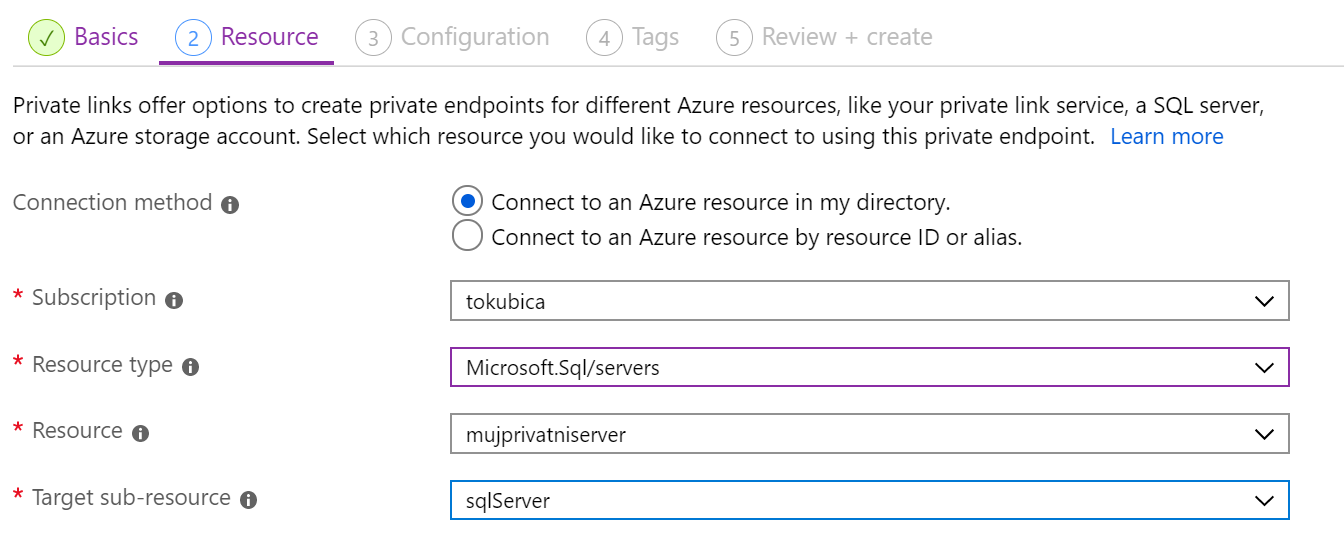Click the Resource info icon
1344x555 pixels.
coord(141,433)
